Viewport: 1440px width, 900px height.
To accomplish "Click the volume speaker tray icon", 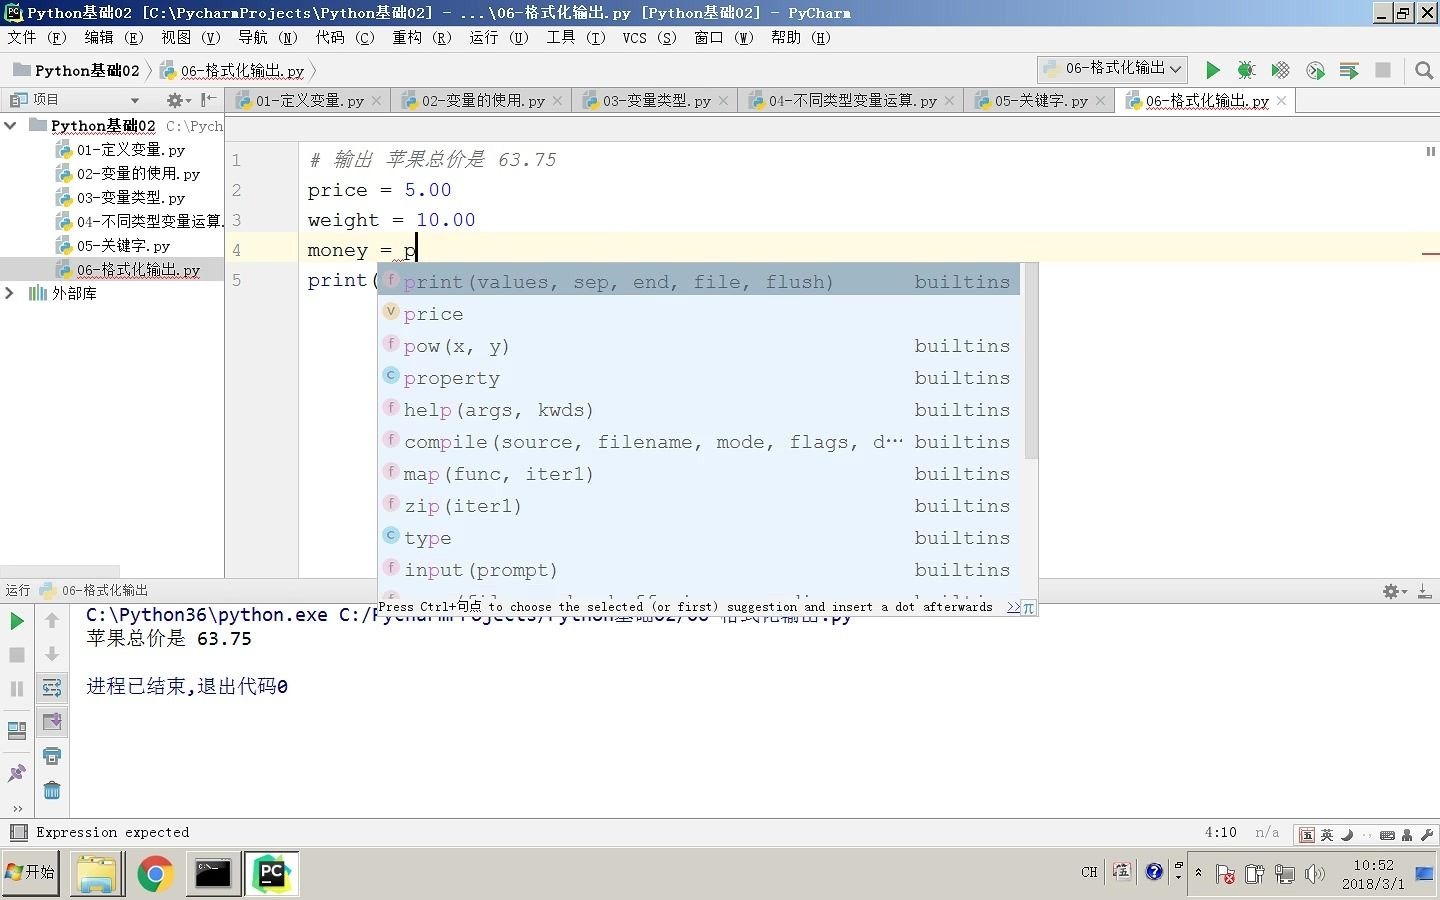I will (1314, 874).
